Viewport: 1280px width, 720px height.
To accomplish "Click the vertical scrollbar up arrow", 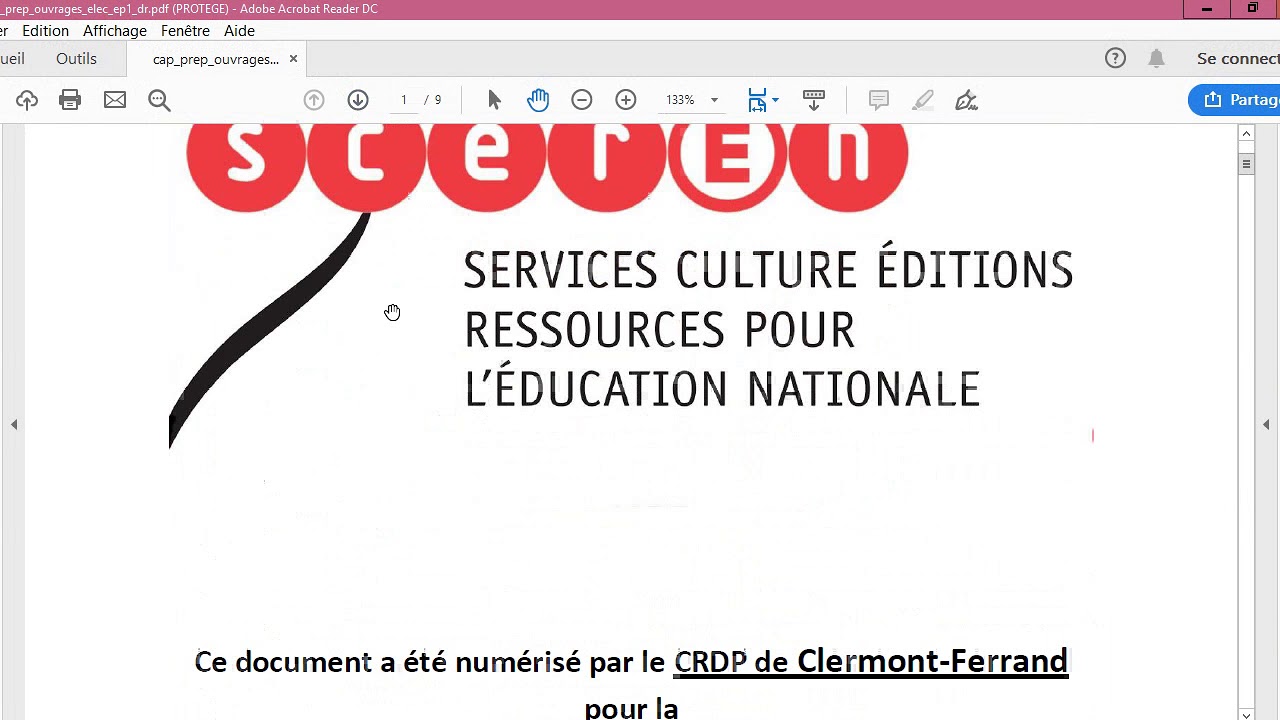I will click(1246, 133).
